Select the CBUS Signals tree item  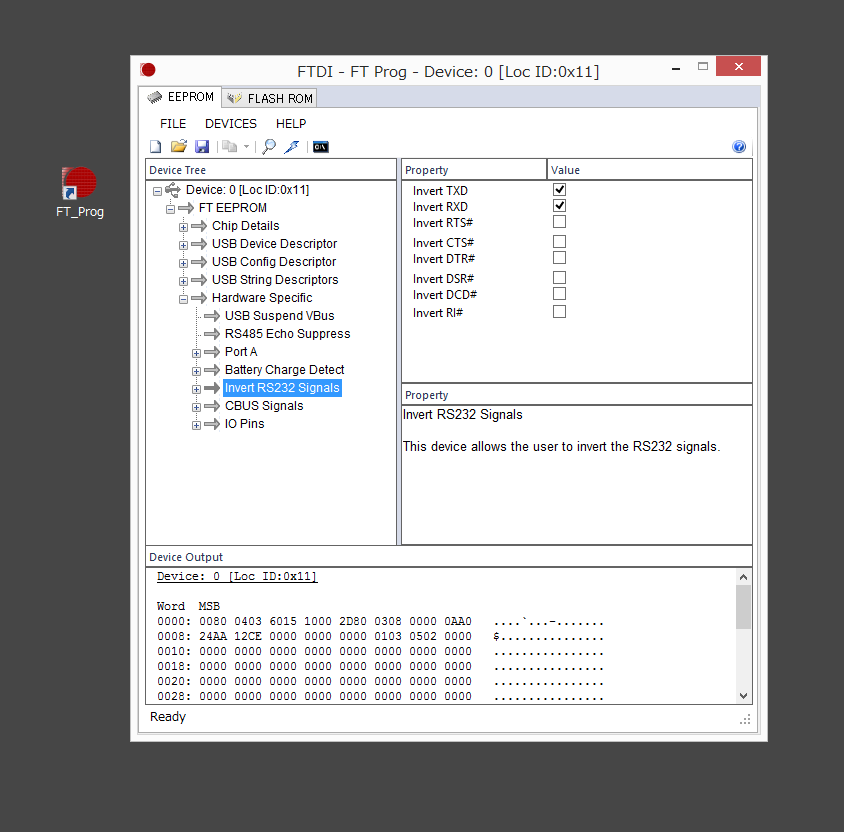pos(264,406)
